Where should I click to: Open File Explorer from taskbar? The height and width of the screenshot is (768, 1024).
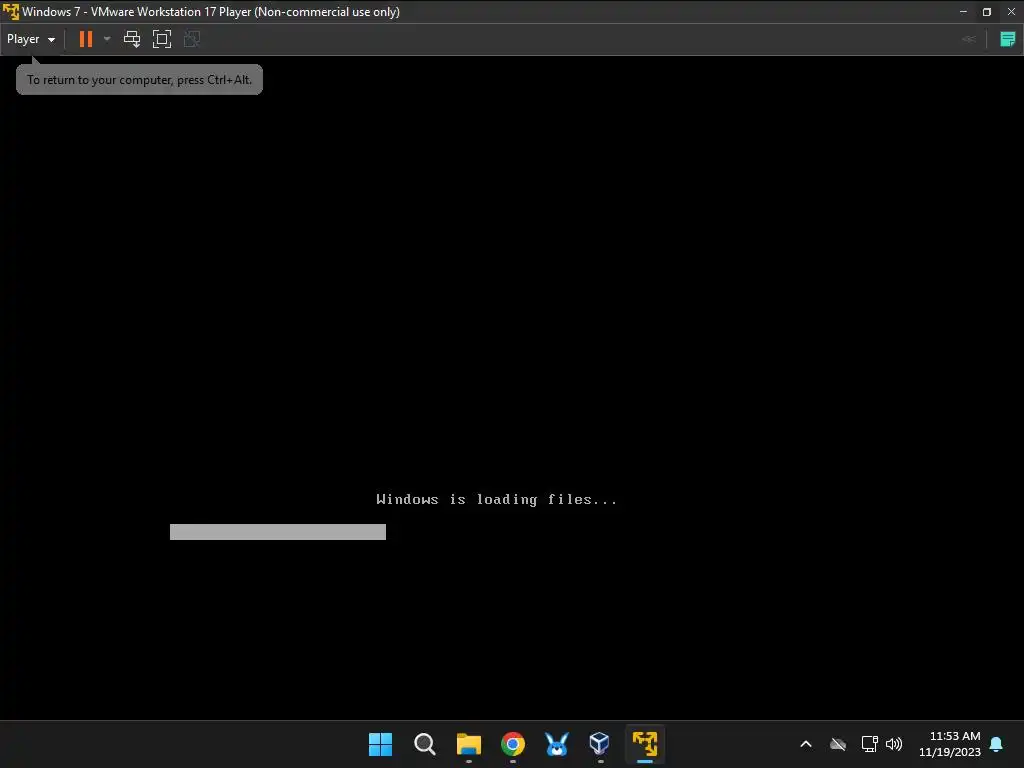[x=468, y=744]
